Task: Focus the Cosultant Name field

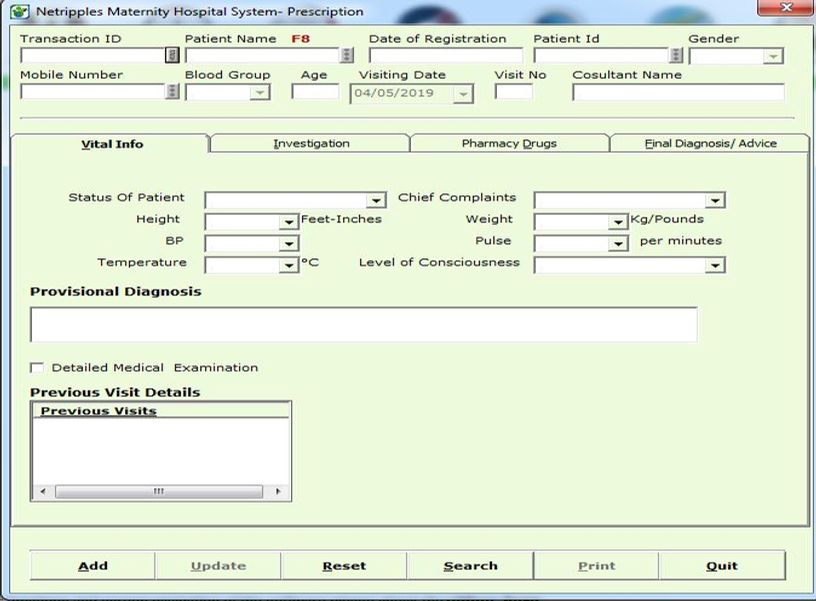Action: 678,92
